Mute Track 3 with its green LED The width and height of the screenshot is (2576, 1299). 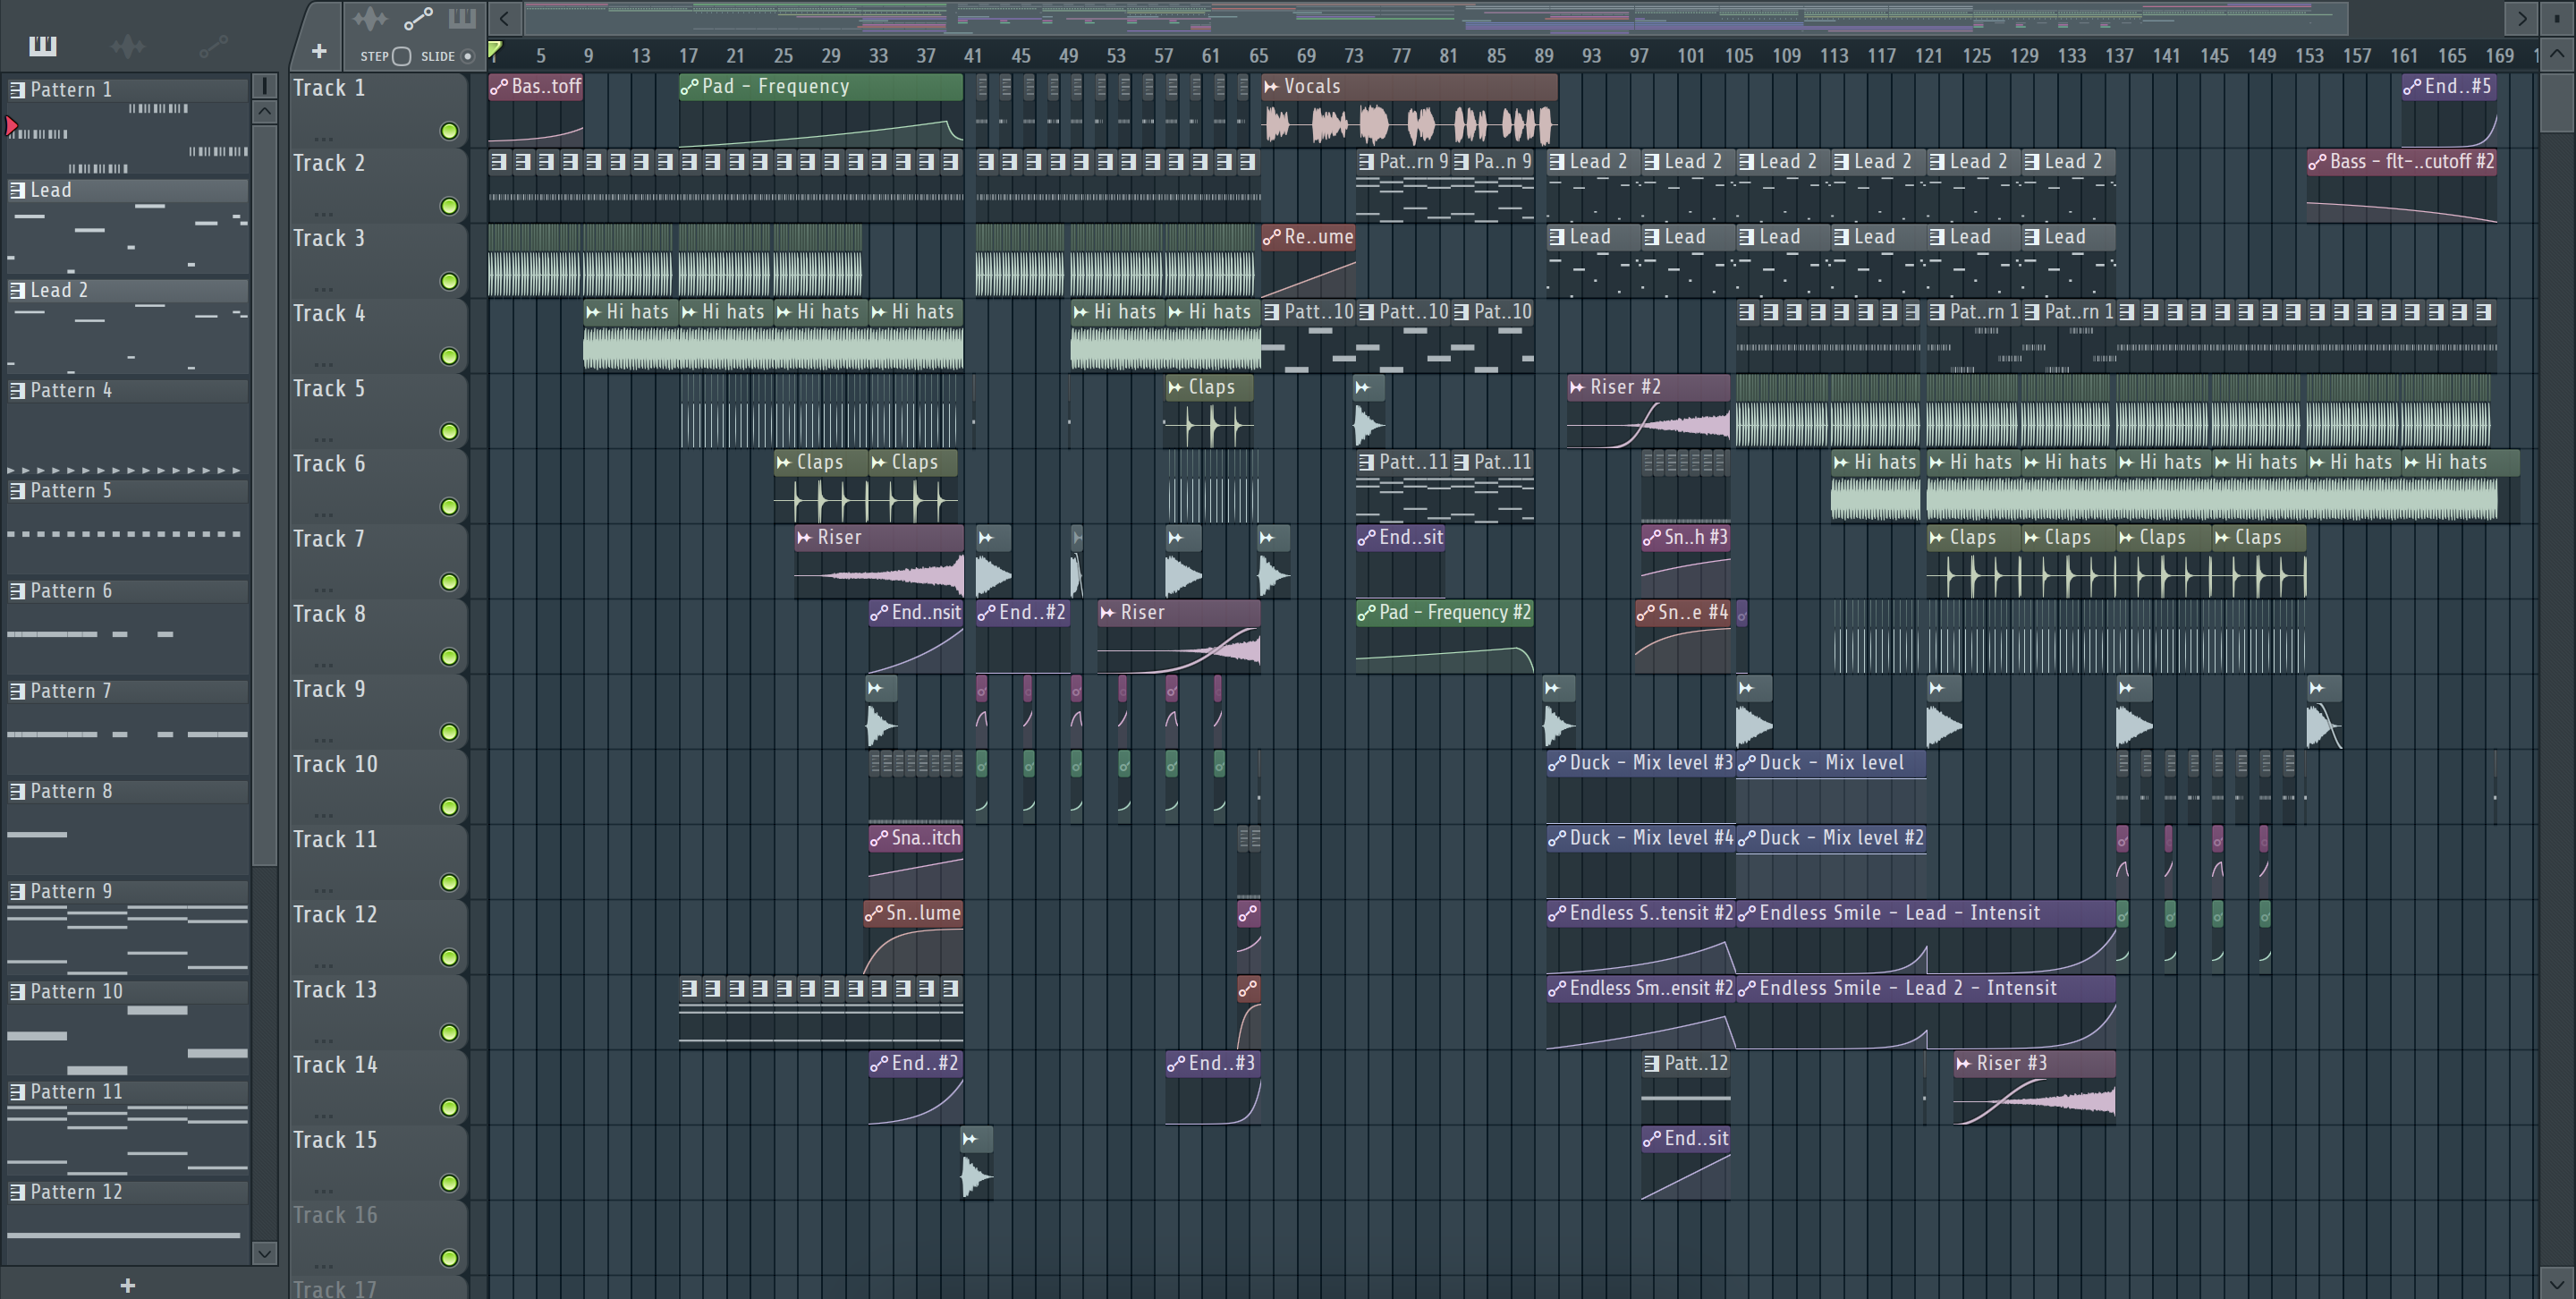(x=449, y=281)
